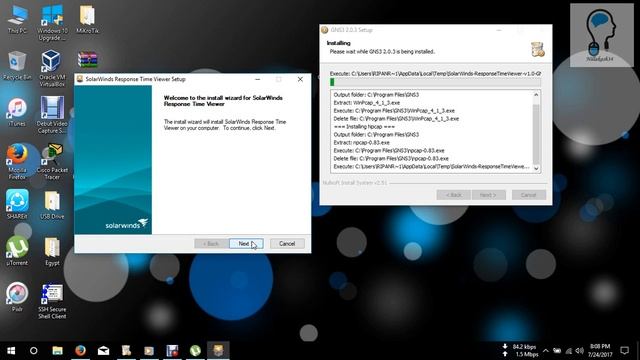Image resolution: width=640 pixels, height=360 pixels.
Task: Click the '=== Installing Npcap ===' log line
Action: click(x=364, y=127)
